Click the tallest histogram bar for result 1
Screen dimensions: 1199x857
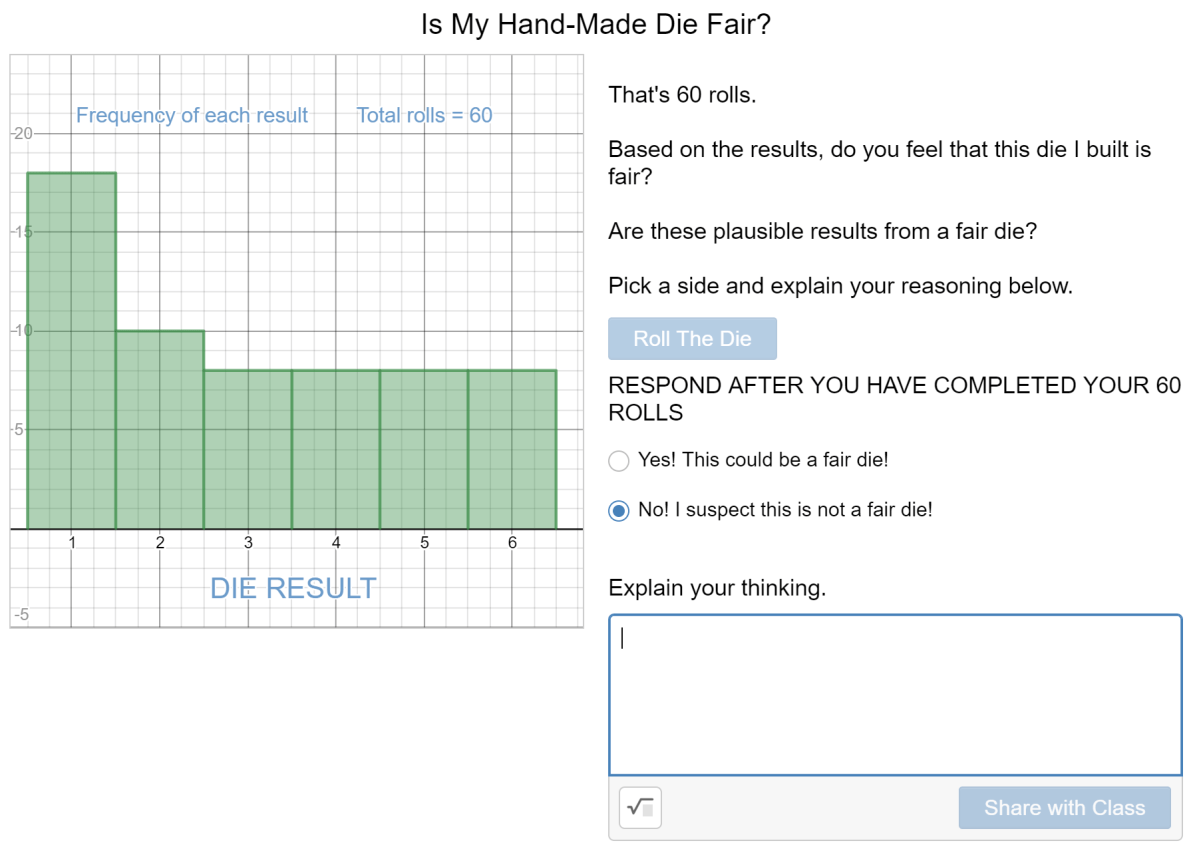tap(71, 350)
